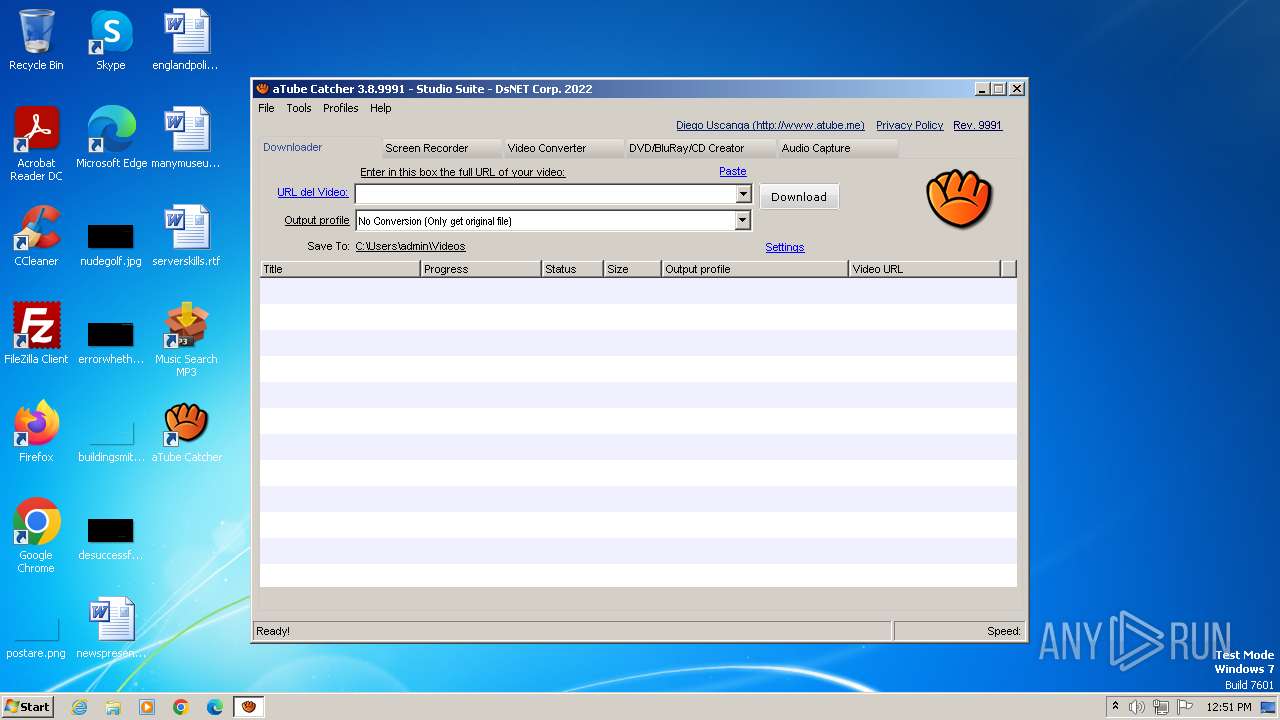This screenshot has width=1280, height=720.
Task: Click the Edge taskbar icon
Action: coord(215,707)
